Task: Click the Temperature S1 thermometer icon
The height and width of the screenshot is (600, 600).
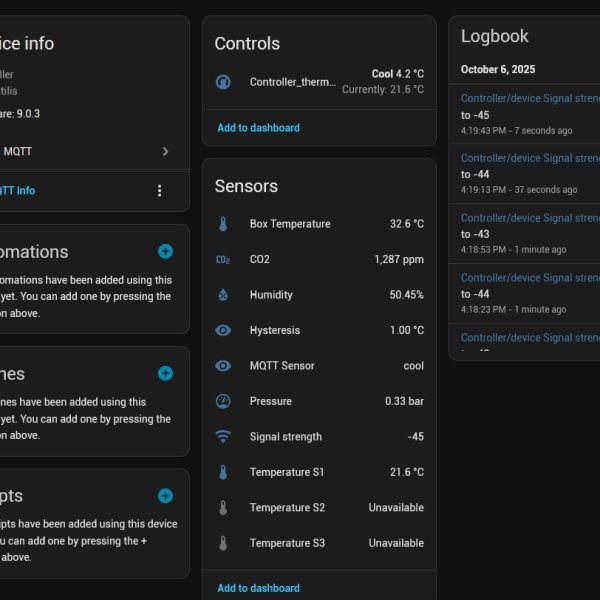Action: (x=223, y=472)
